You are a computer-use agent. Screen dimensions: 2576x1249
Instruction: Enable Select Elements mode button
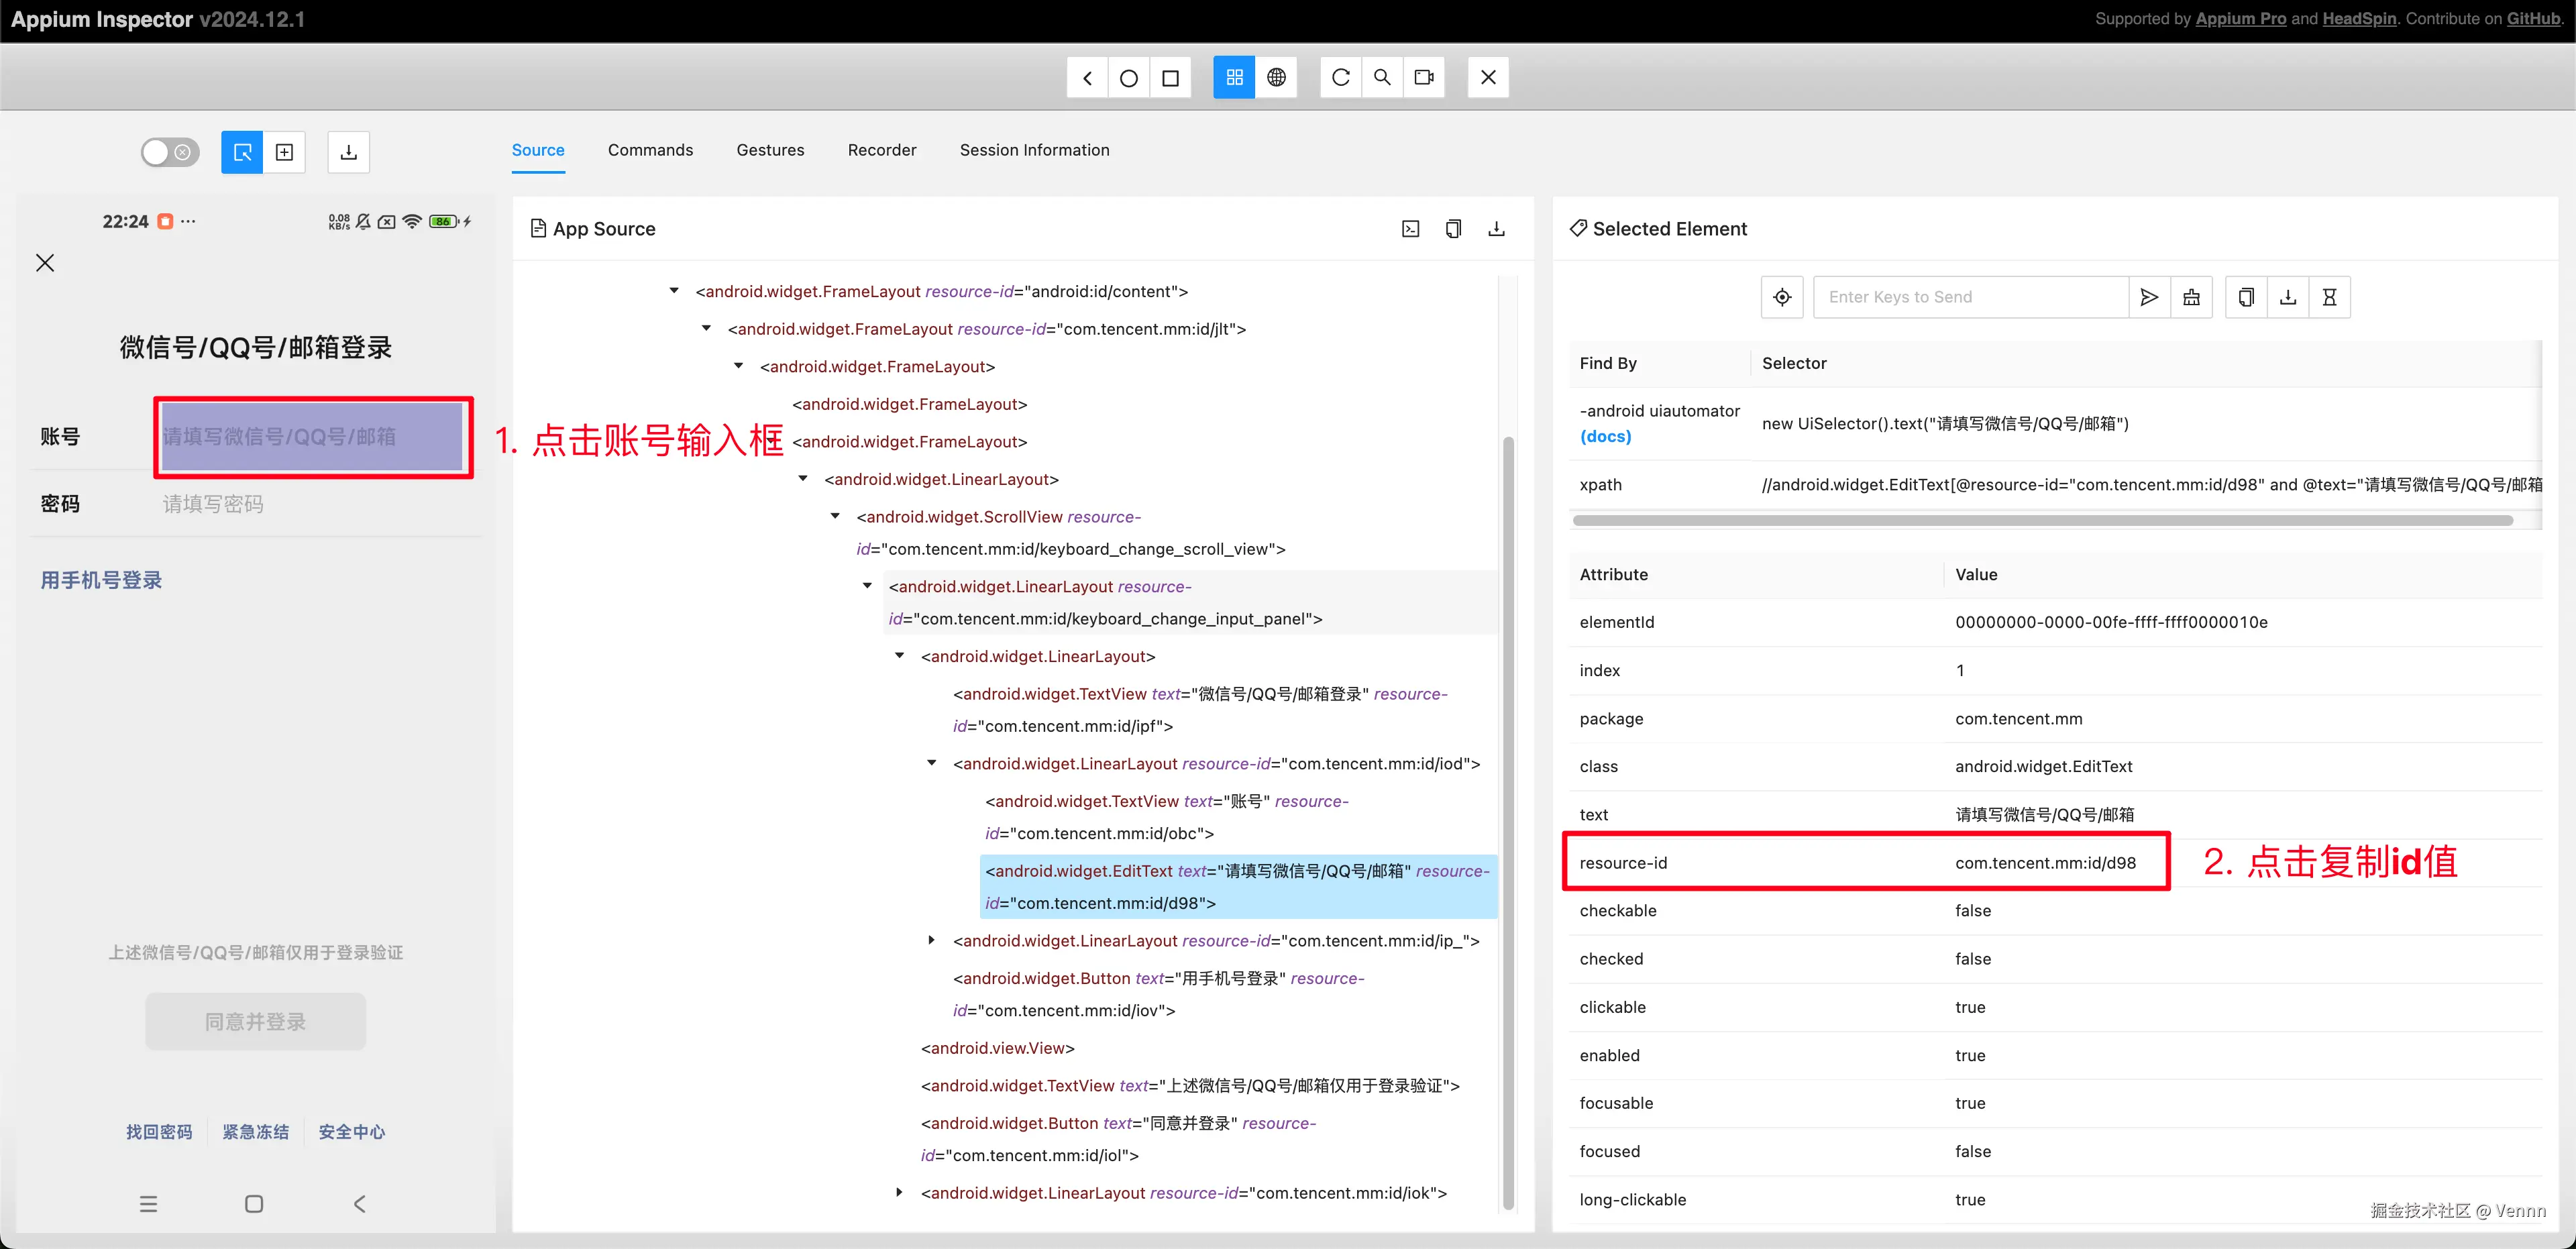[x=242, y=152]
